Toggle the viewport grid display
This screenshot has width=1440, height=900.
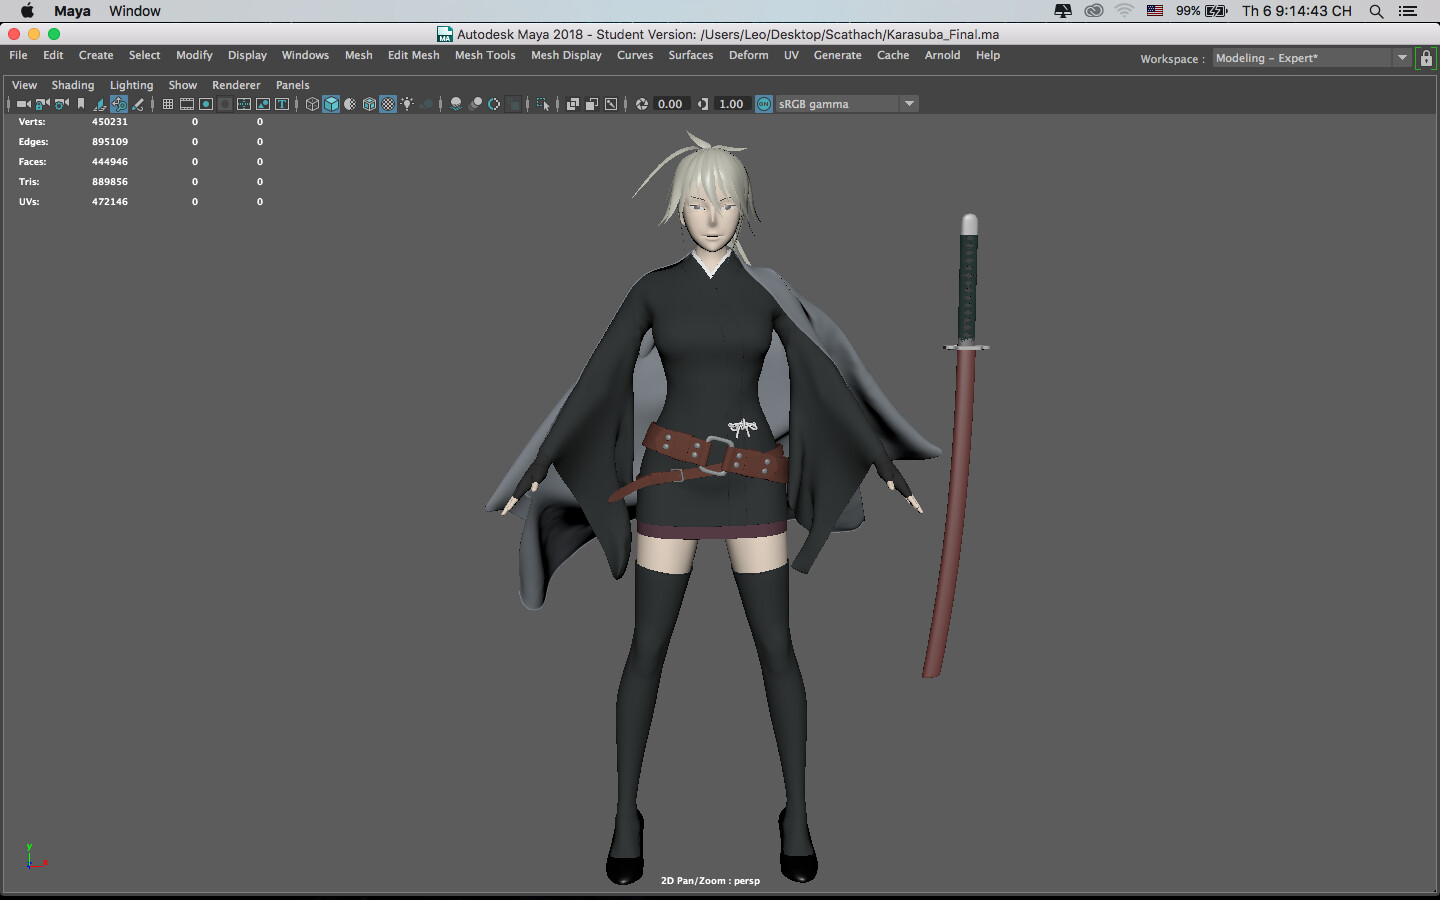tap(168, 104)
